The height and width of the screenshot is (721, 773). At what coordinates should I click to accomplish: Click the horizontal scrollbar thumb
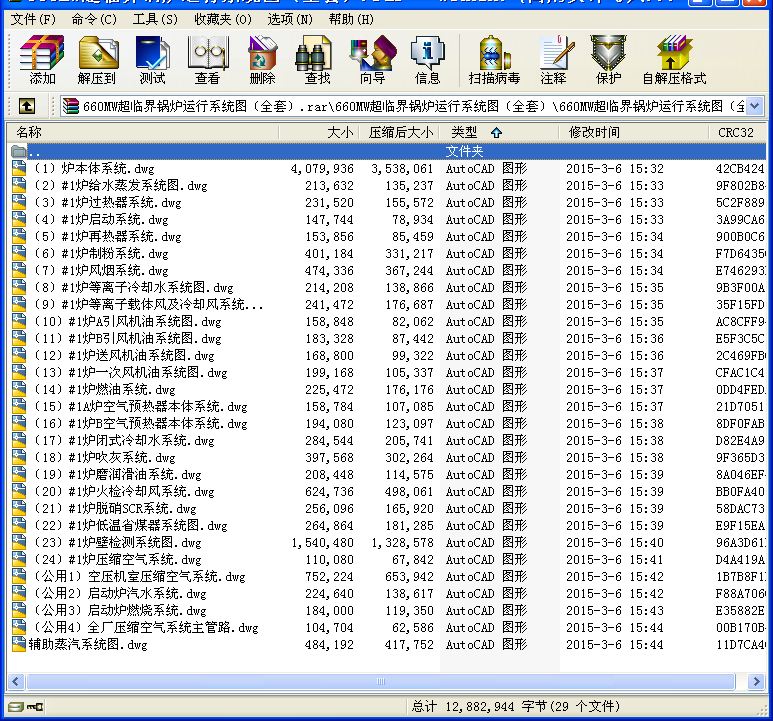click(x=381, y=682)
